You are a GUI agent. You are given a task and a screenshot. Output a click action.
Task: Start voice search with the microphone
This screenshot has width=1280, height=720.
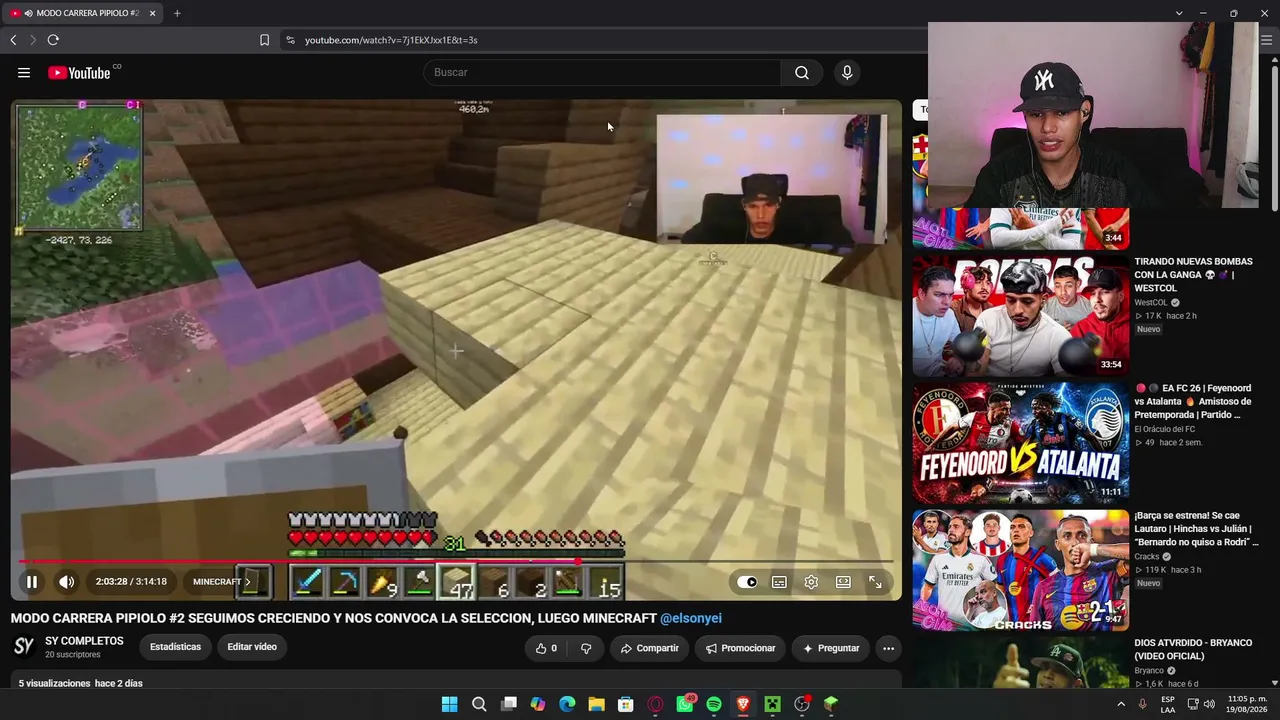847,72
